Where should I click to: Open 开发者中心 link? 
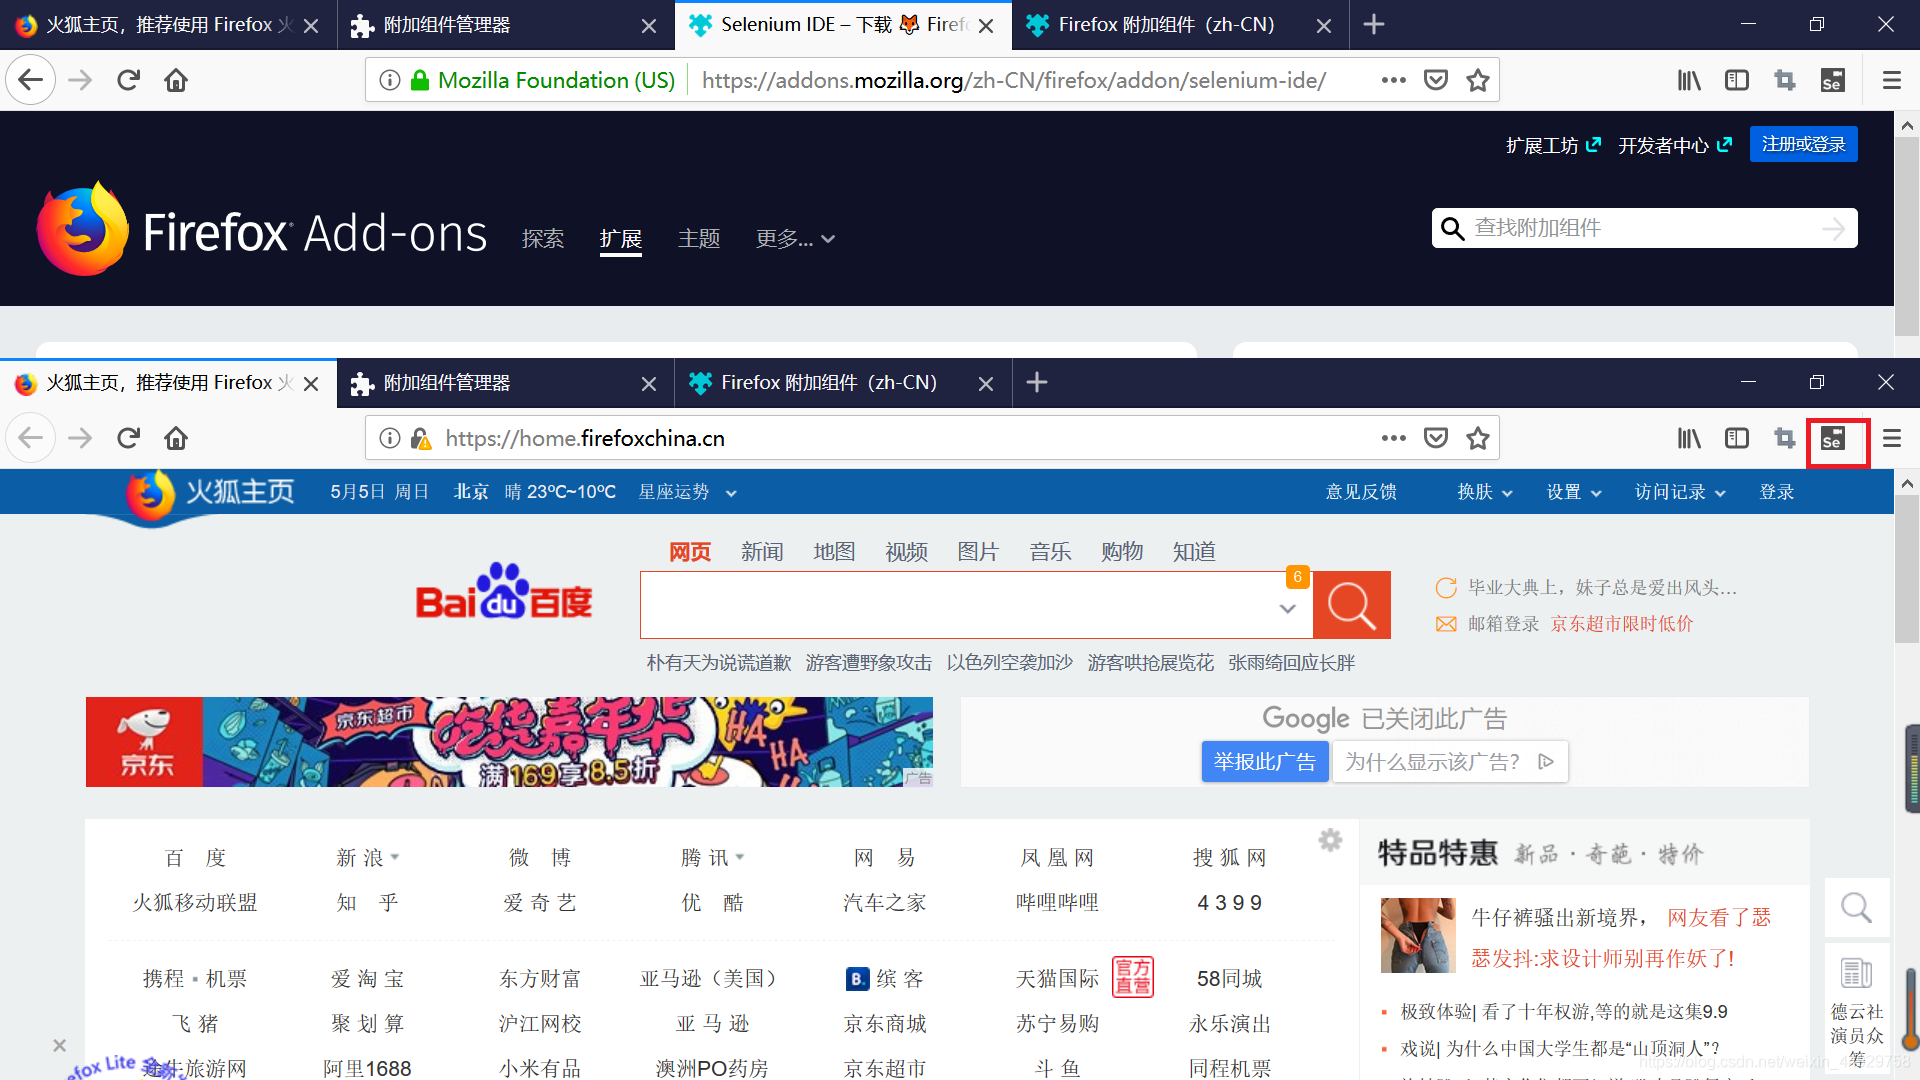click(x=1675, y=146)
